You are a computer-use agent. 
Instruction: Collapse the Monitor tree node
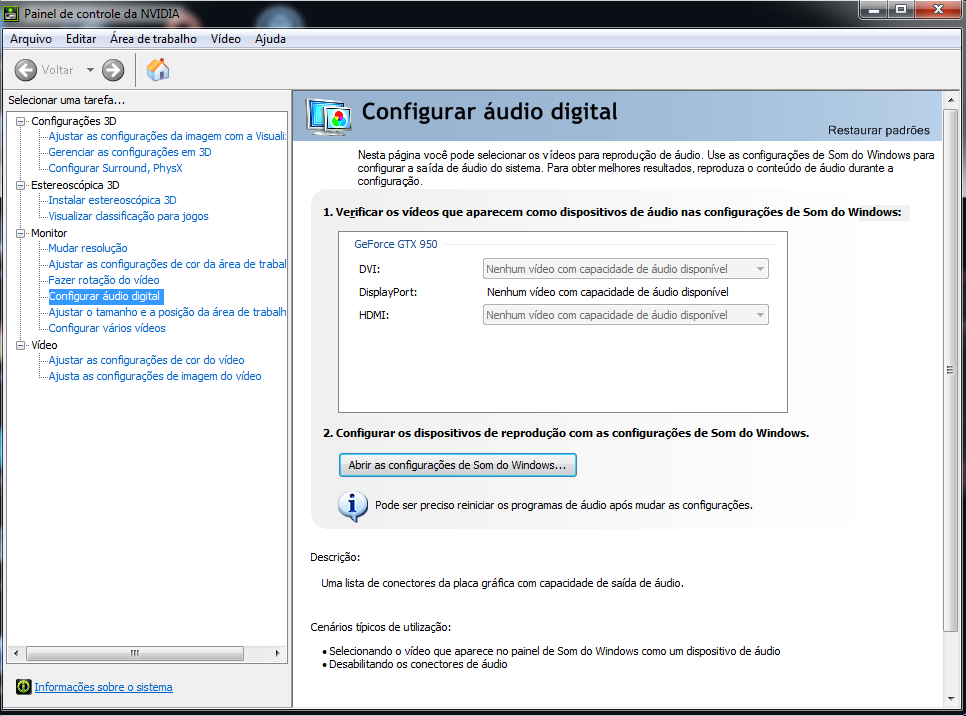[x=20, y=234]
